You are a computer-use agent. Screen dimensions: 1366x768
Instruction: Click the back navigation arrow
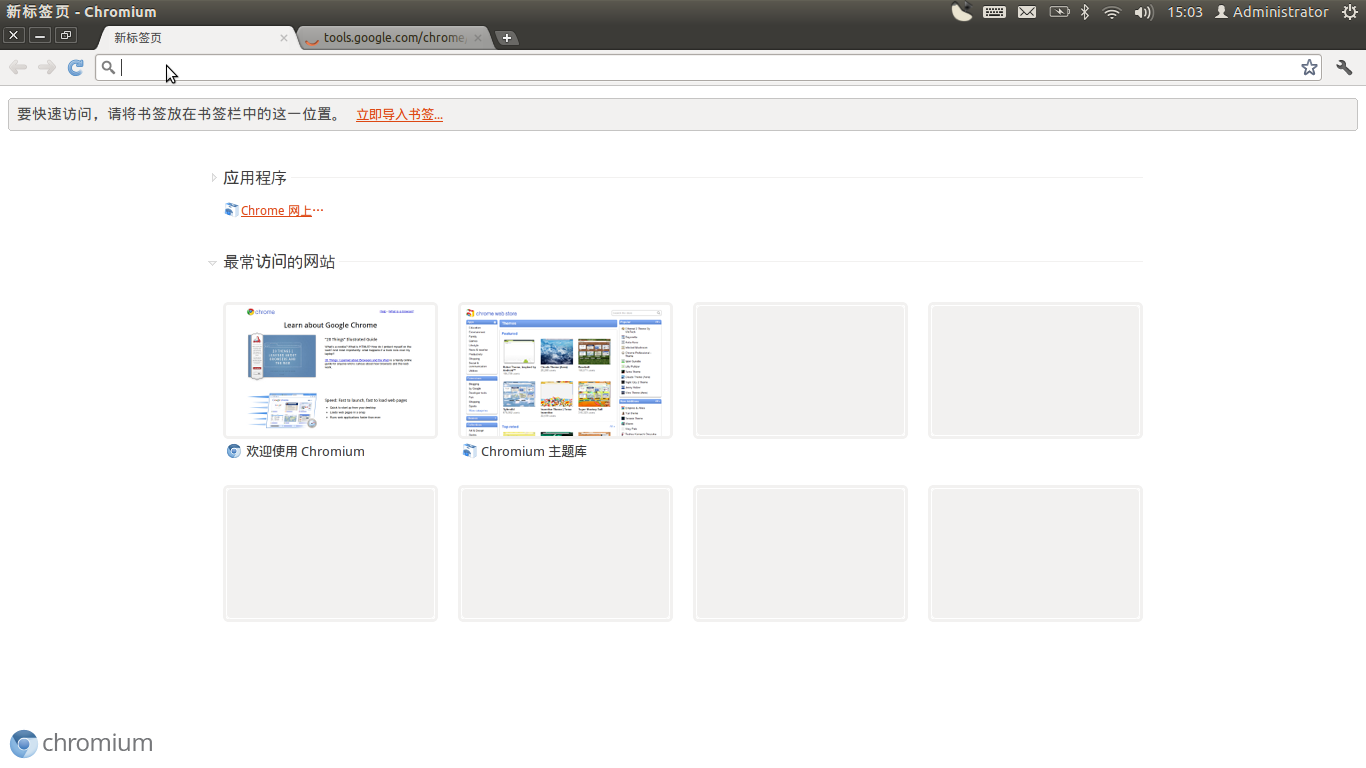pos(18,67)
